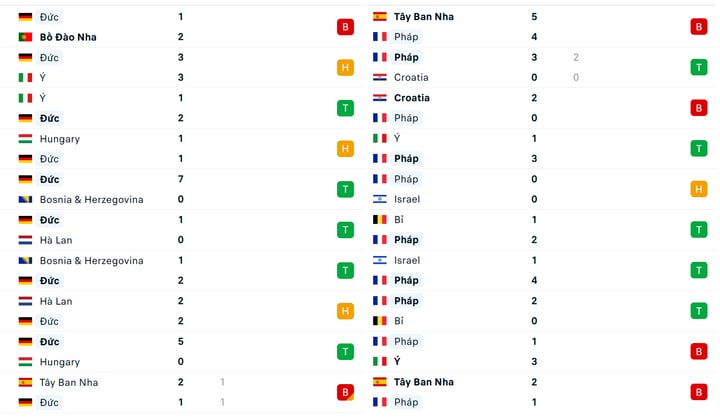Click Portugal flag next to Bồ Đào Nha
The width and height of the screenshot is (720, 418).
25,37
